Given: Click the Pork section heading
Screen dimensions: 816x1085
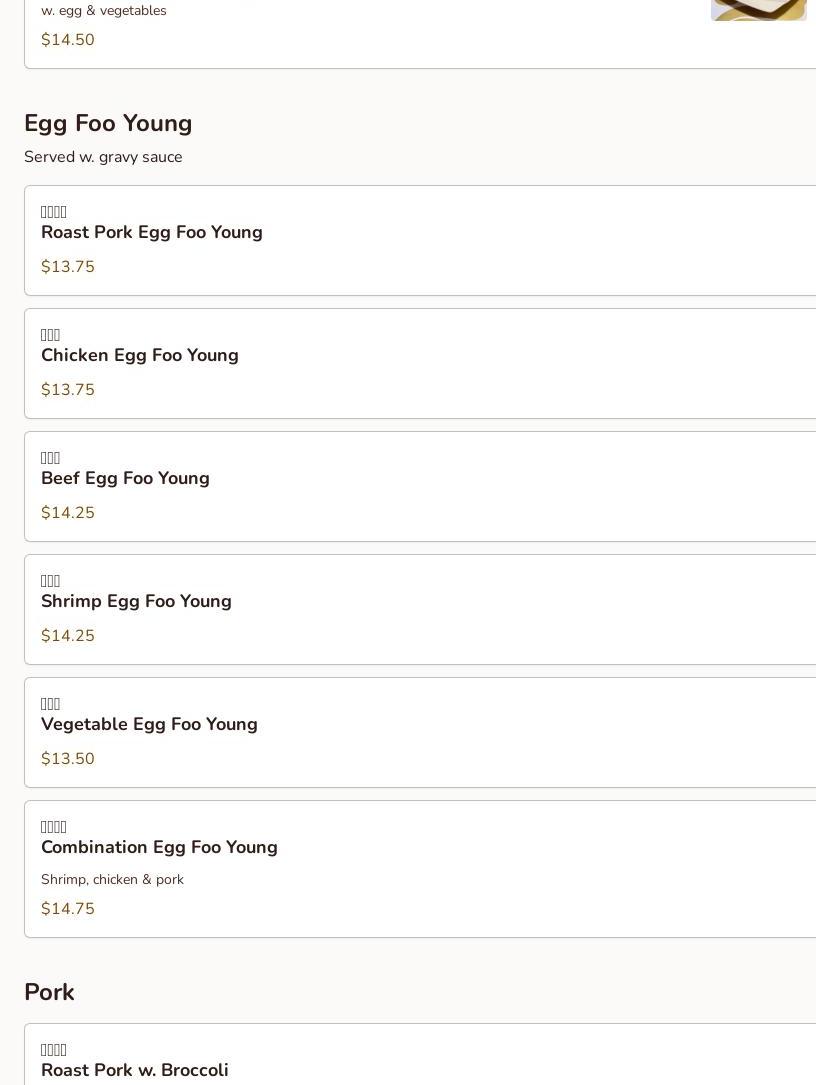Looking at the screenshot, I should 49,992.
